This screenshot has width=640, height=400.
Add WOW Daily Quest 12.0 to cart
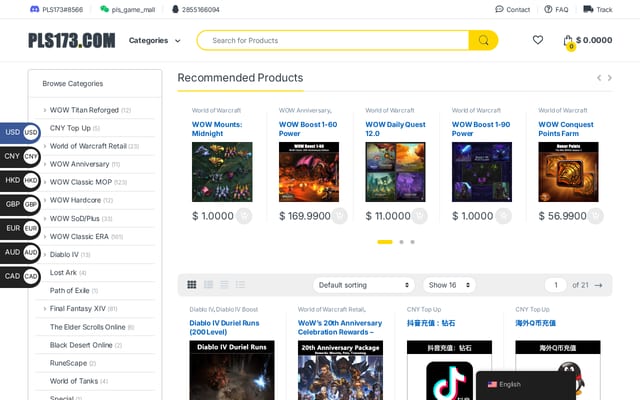pos(420,216)
